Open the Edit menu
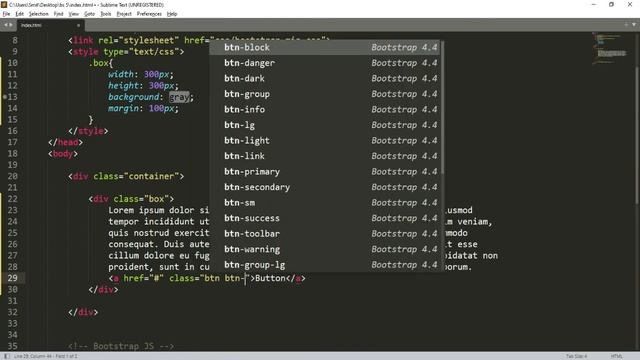 19,14
